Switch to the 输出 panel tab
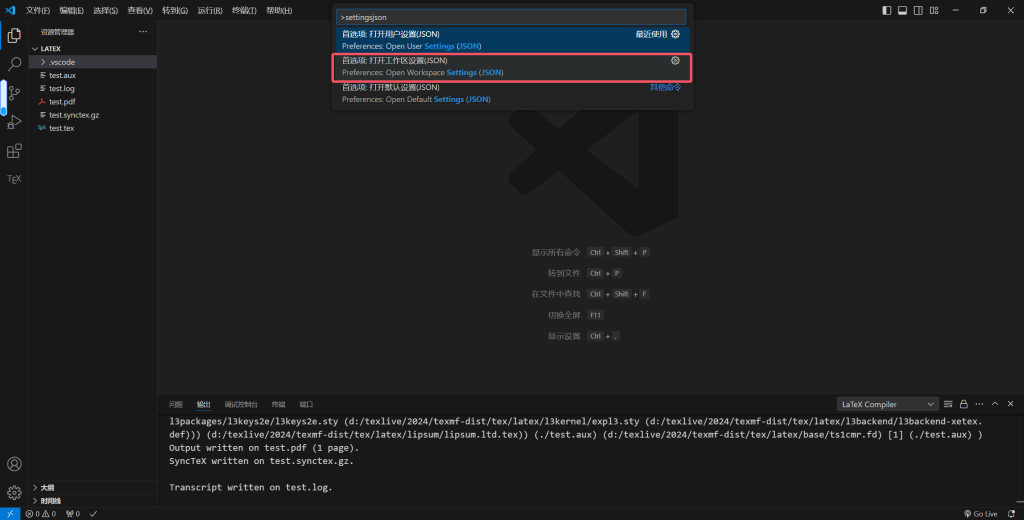Viewport: 1024px width, 520px height. 204,404
